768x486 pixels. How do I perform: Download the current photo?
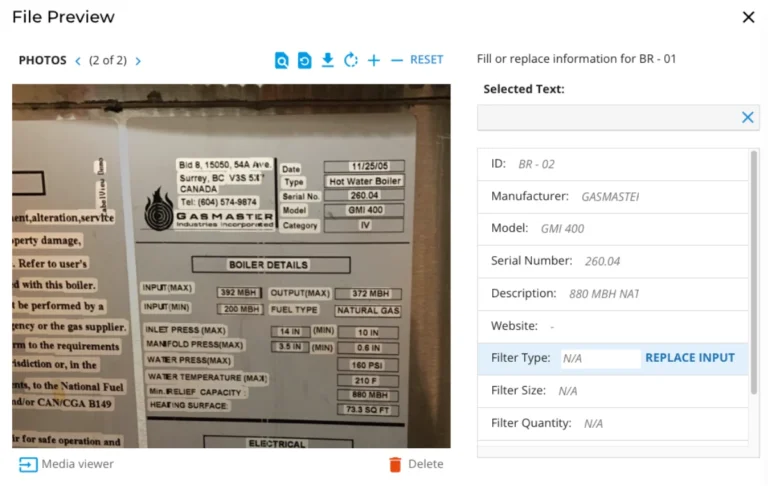[x=327, y=60]
